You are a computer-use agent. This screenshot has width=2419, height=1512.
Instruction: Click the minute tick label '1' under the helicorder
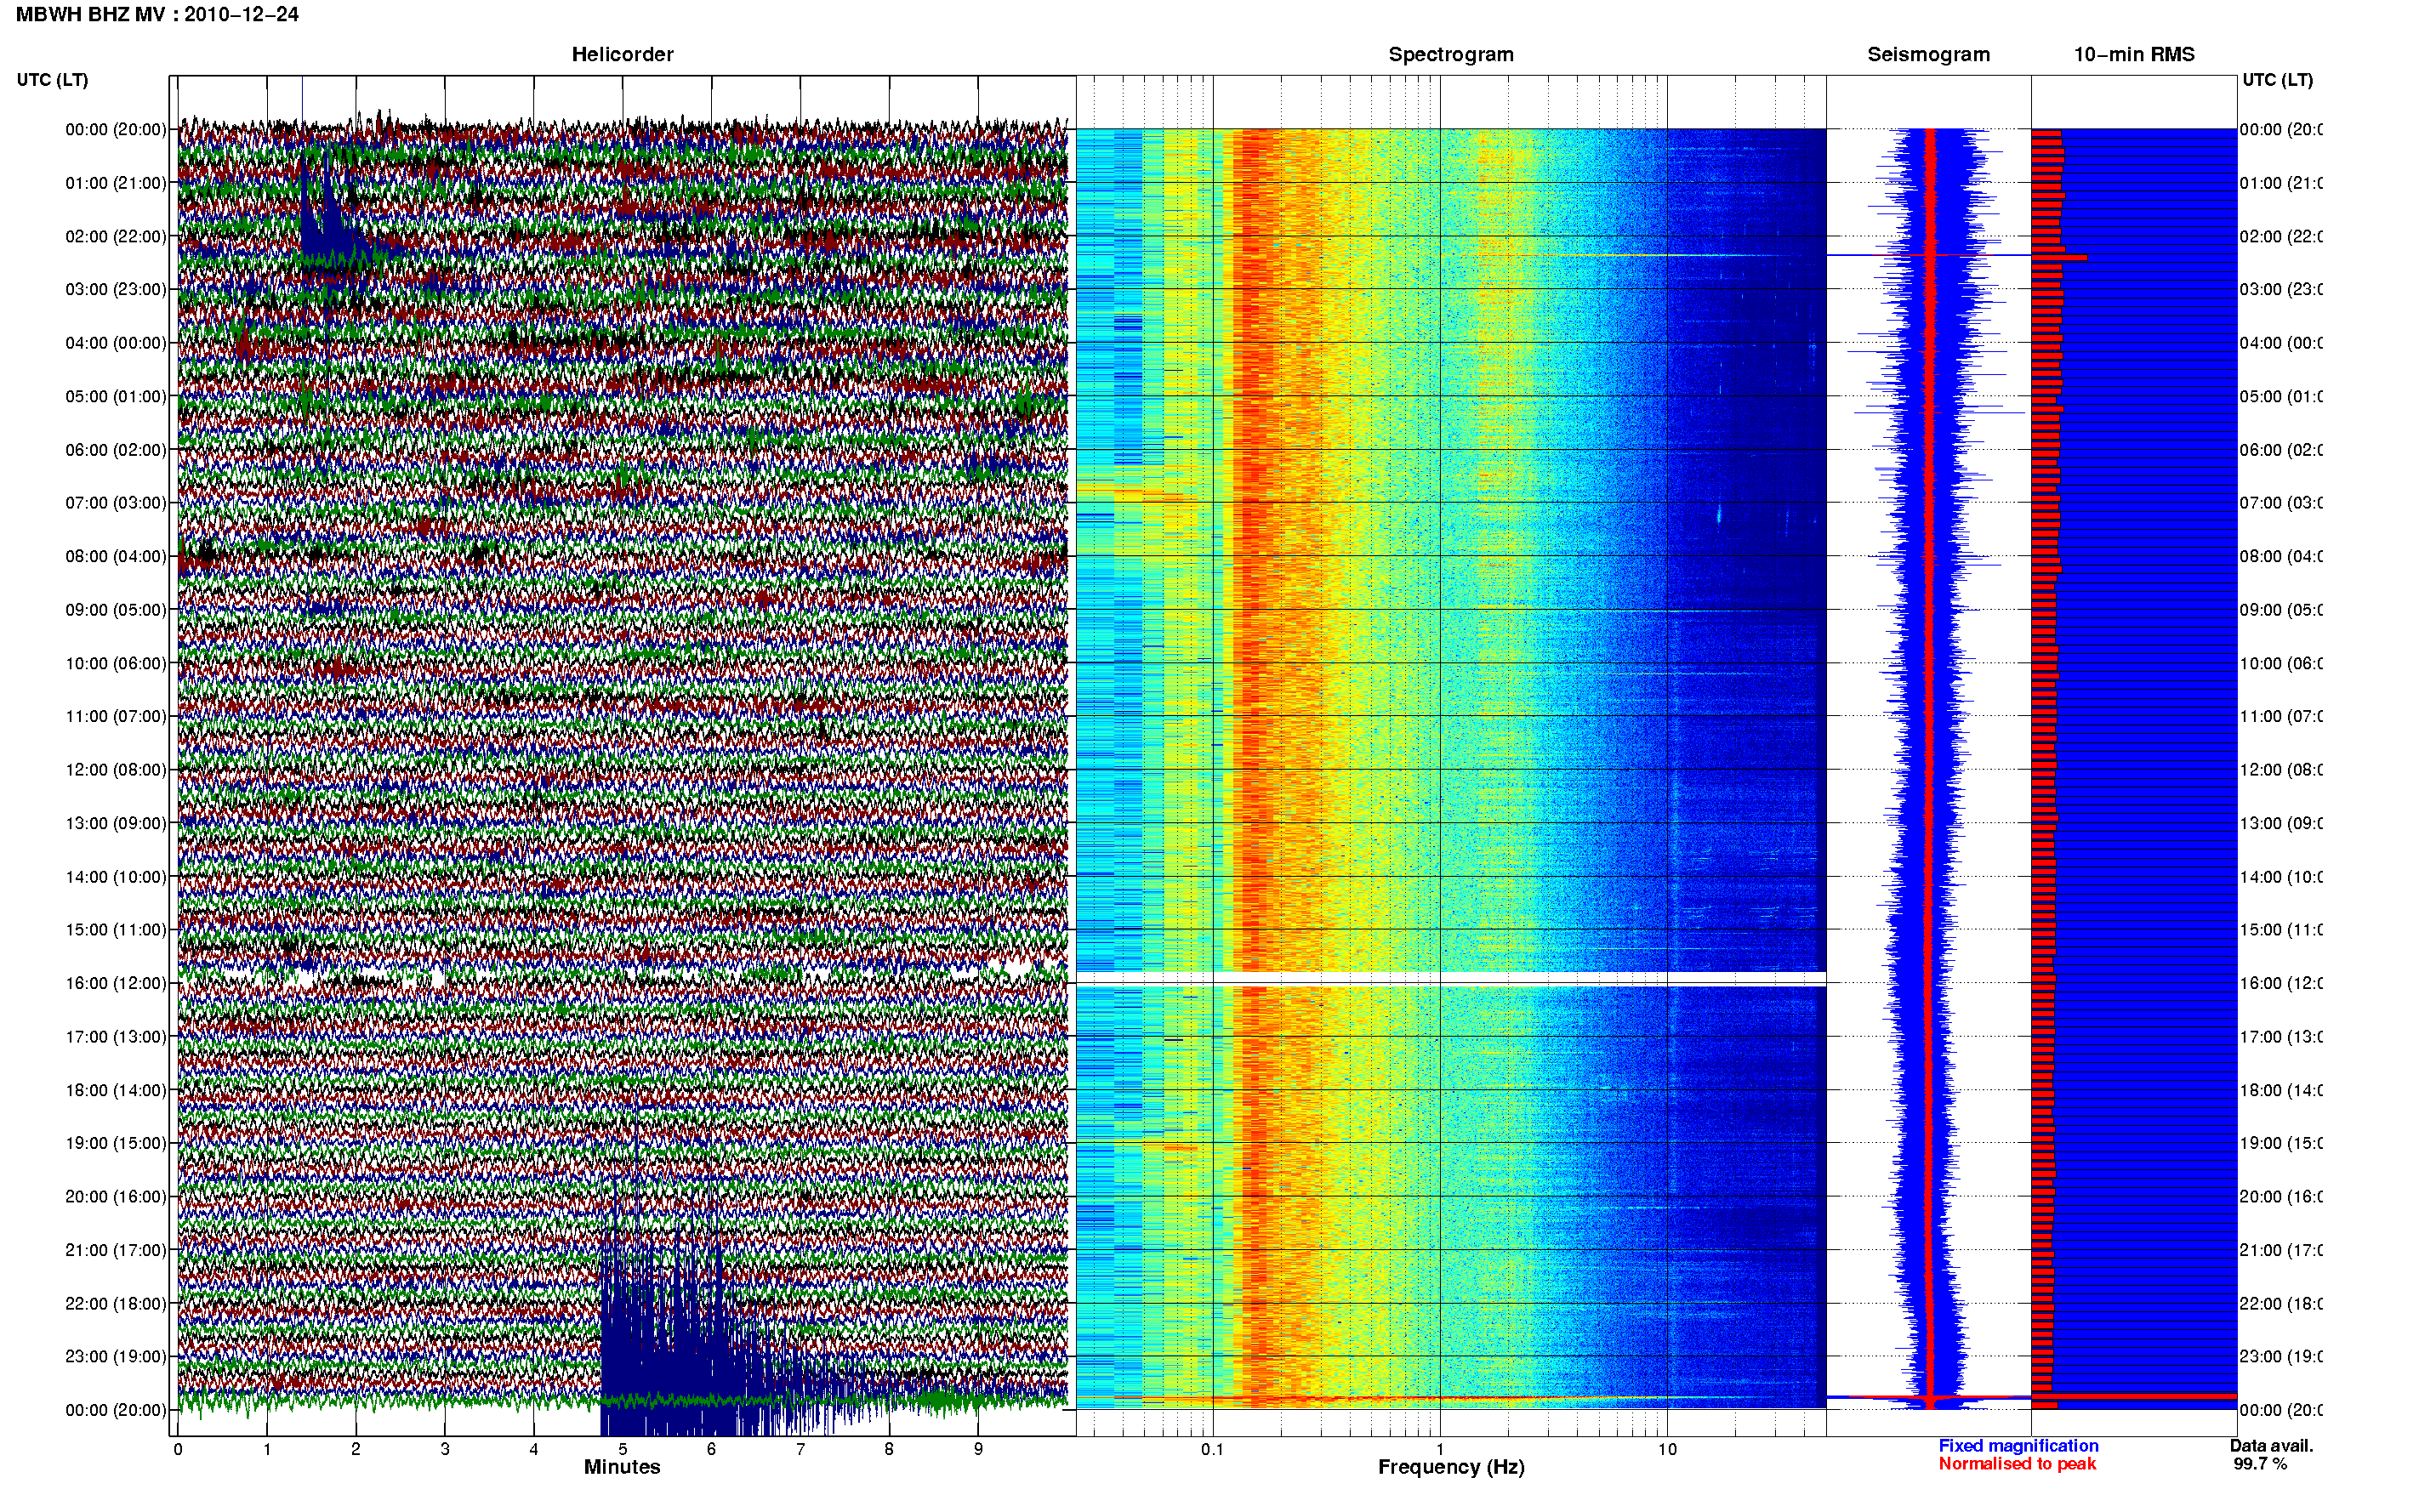[x=267, y=1449]
